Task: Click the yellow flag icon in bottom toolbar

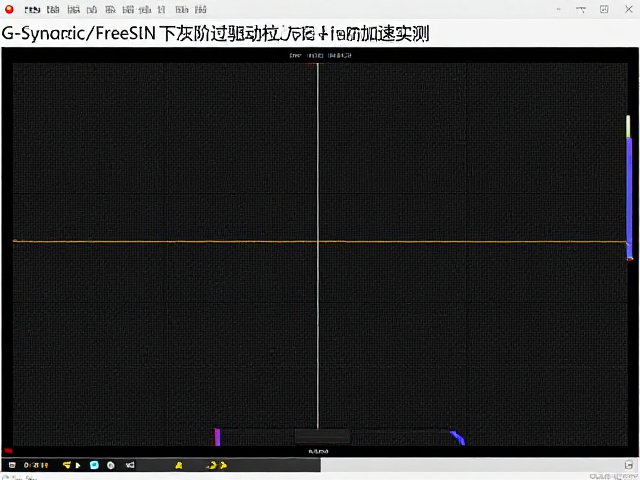Action: pos(67,465)
